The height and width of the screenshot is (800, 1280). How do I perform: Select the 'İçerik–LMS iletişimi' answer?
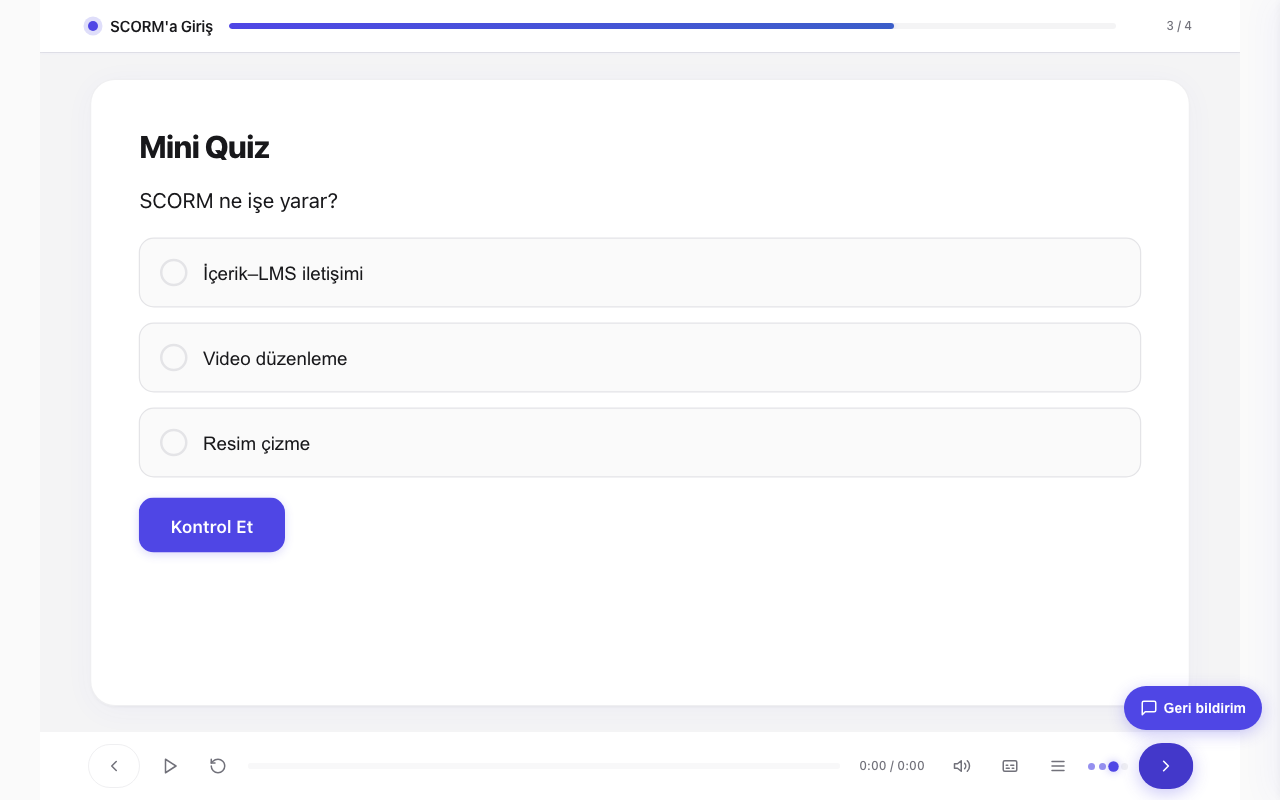click(x=640, y=273)
